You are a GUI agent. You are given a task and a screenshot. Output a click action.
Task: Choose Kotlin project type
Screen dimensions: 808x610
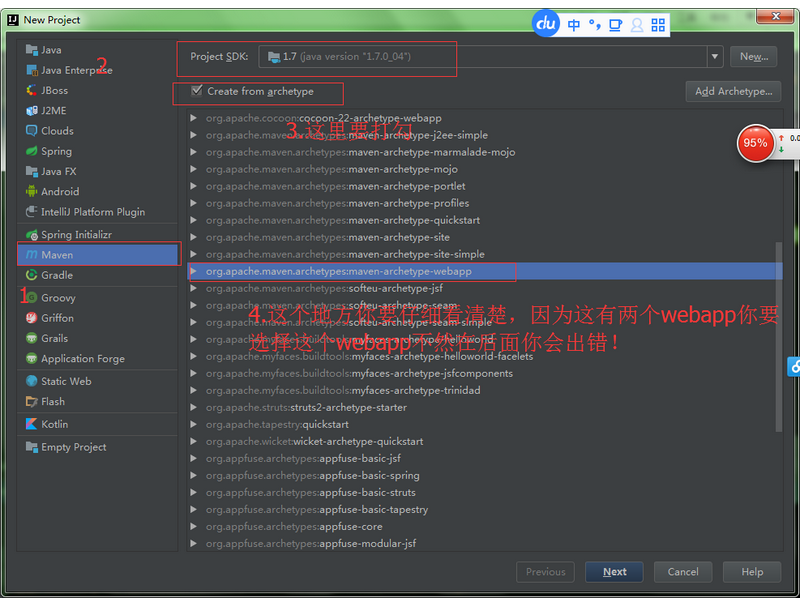point(98,424)
